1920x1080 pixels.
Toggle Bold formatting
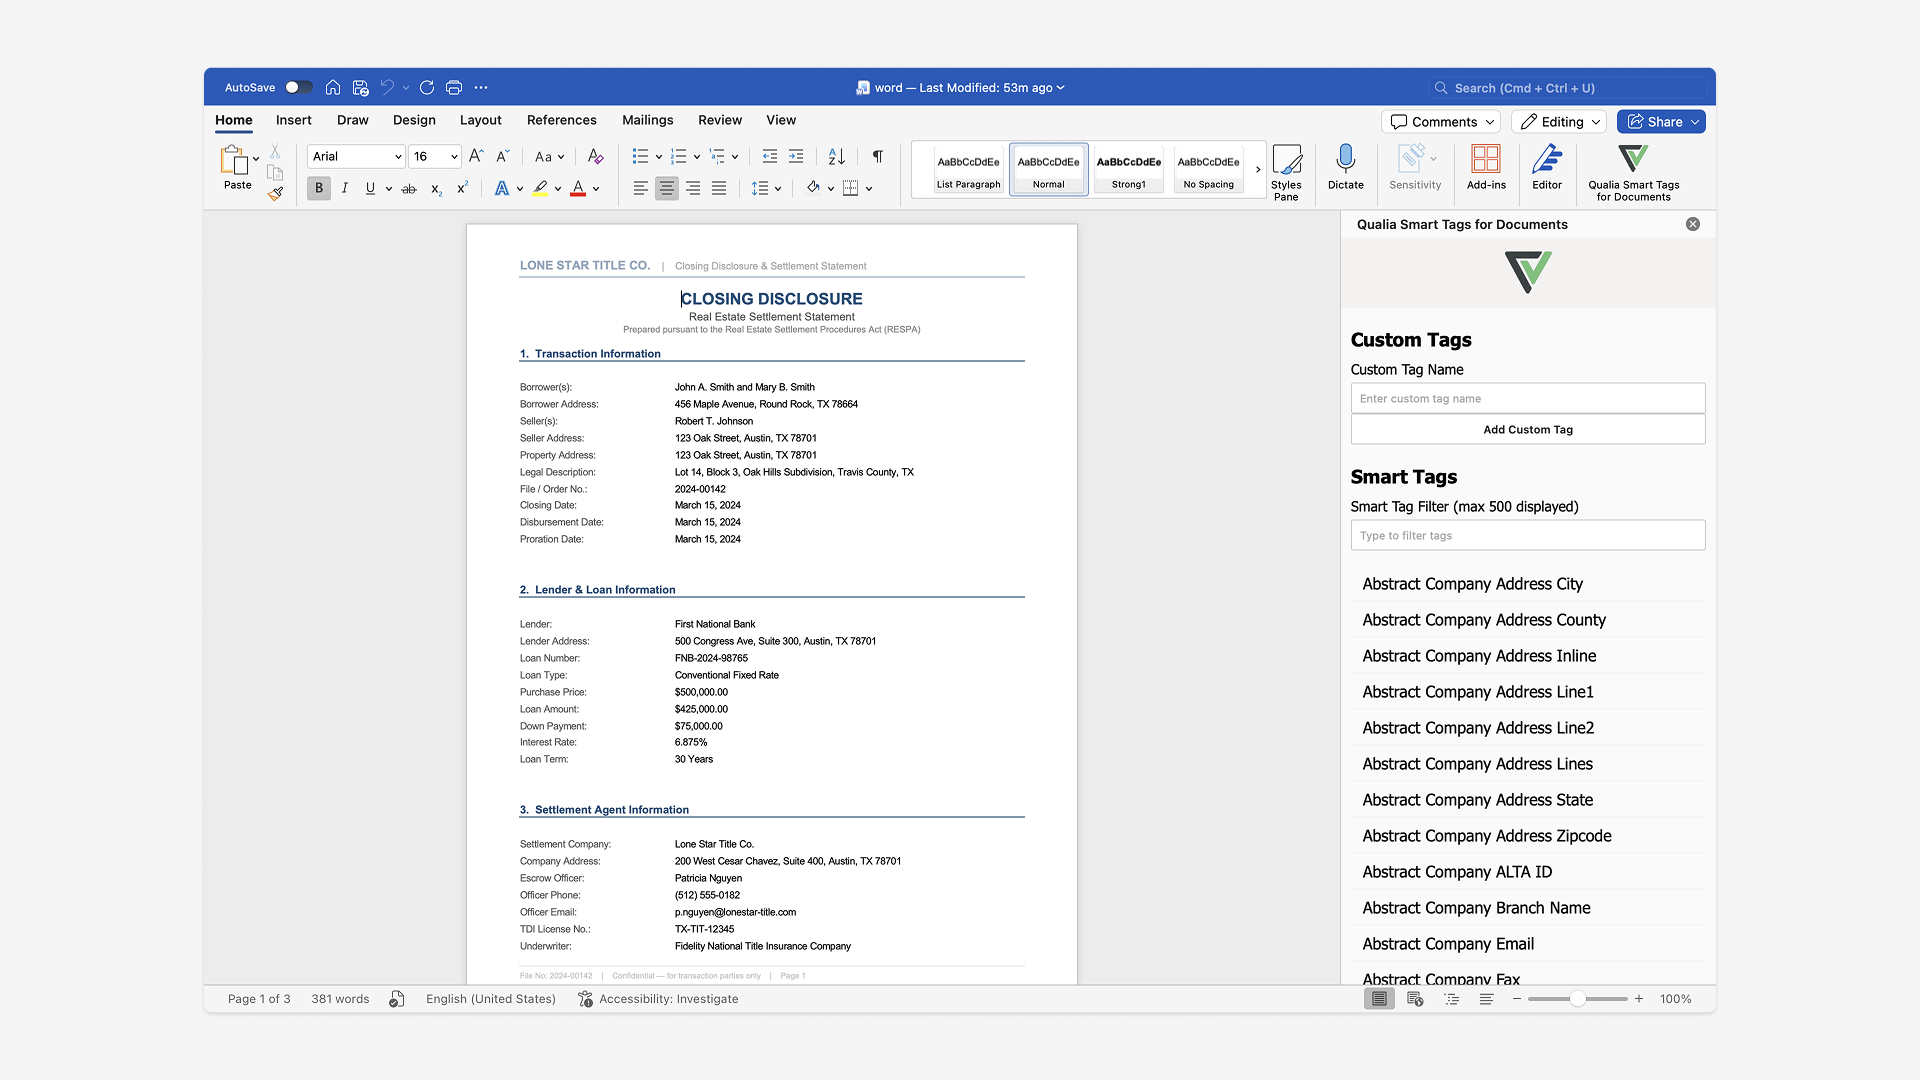coord(319,188)
